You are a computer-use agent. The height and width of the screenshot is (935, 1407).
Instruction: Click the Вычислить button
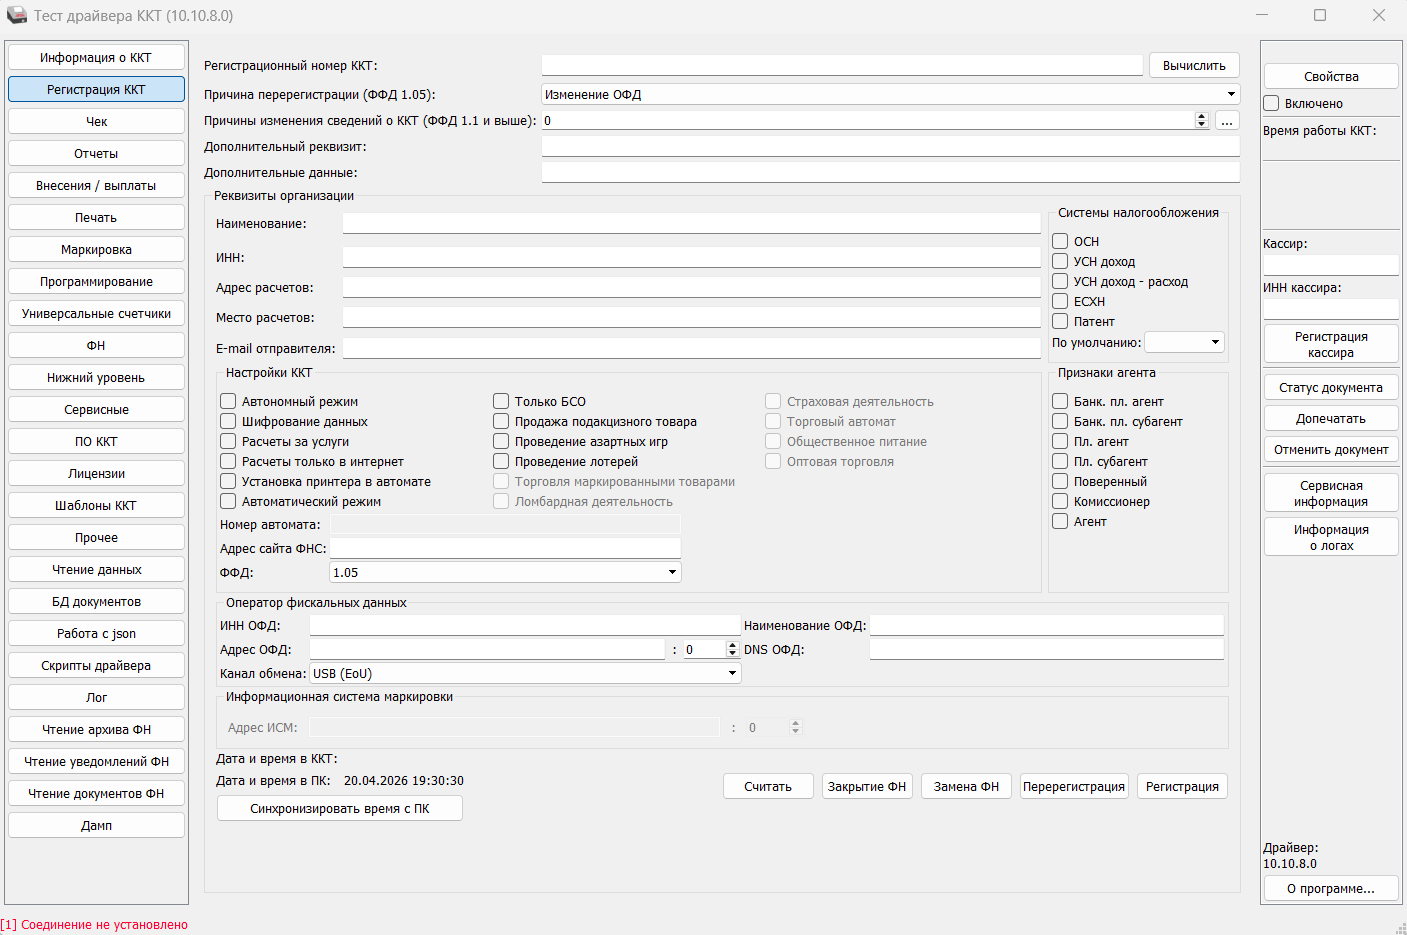pyautogui.click(x=1194, y=65)
